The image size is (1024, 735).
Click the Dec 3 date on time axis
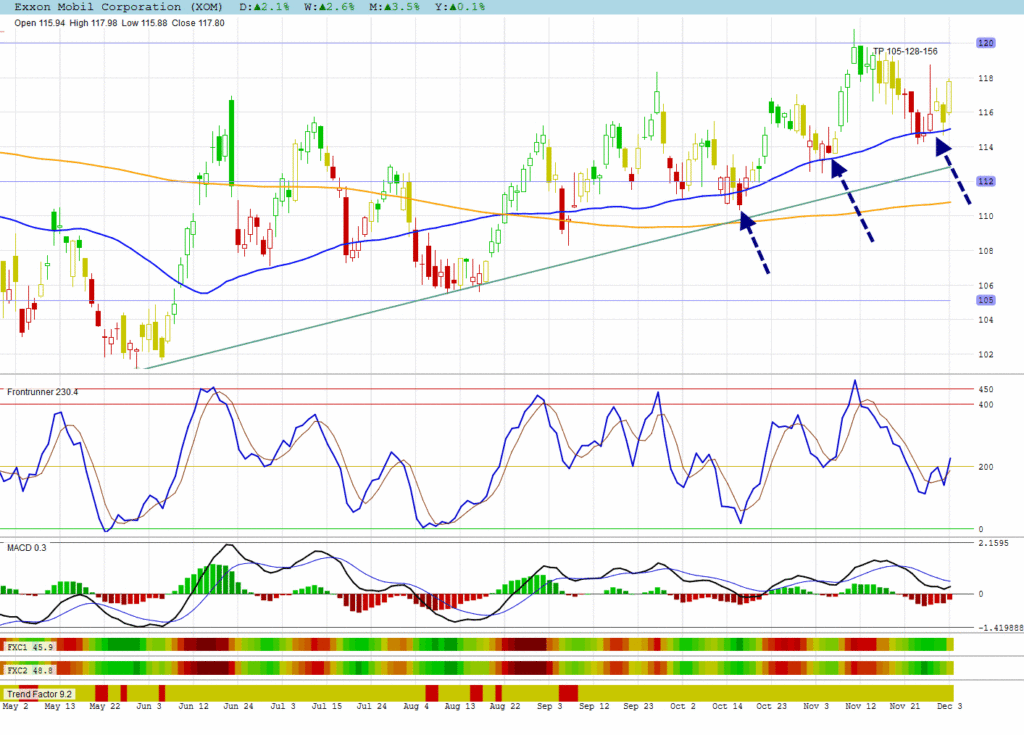(x=947, y=706)
